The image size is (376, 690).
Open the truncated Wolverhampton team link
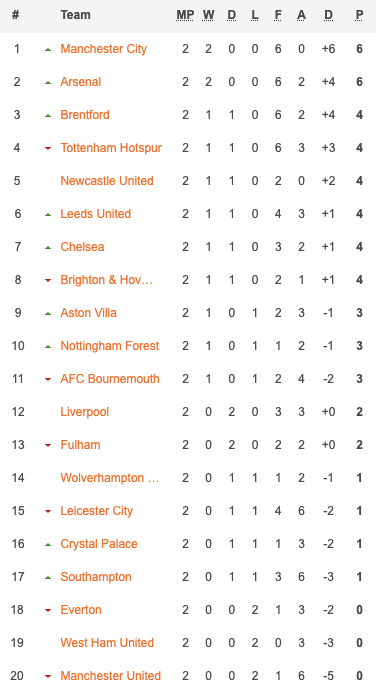(110, 478)
